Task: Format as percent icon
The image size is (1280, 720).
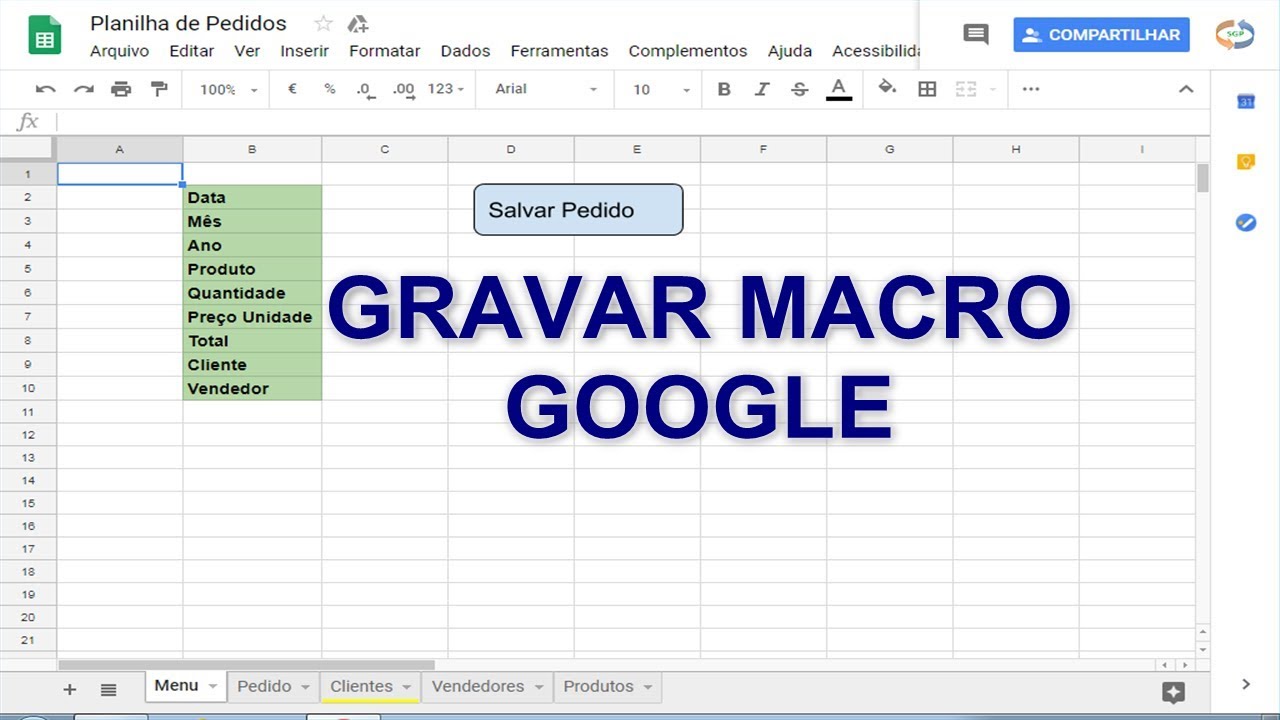Action: (x=329, y=89)
